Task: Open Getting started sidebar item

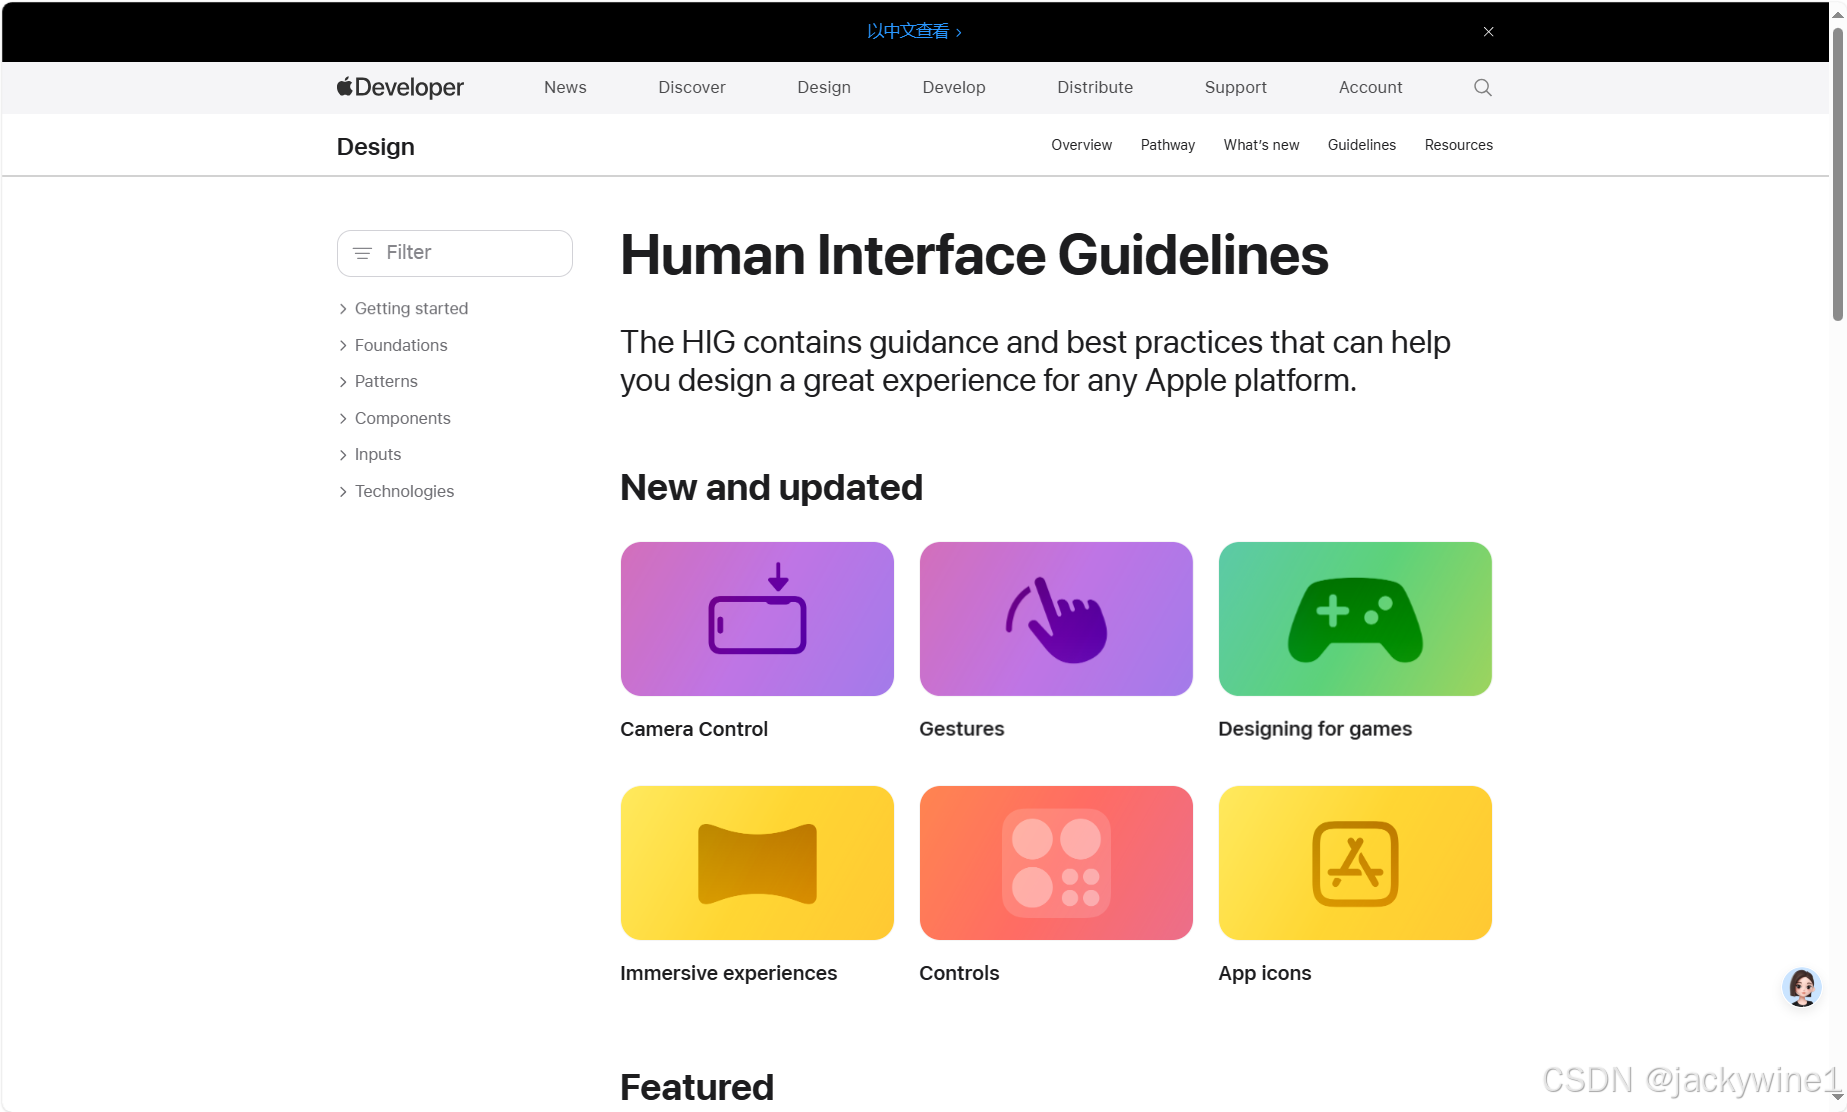Action: [411, 309]
